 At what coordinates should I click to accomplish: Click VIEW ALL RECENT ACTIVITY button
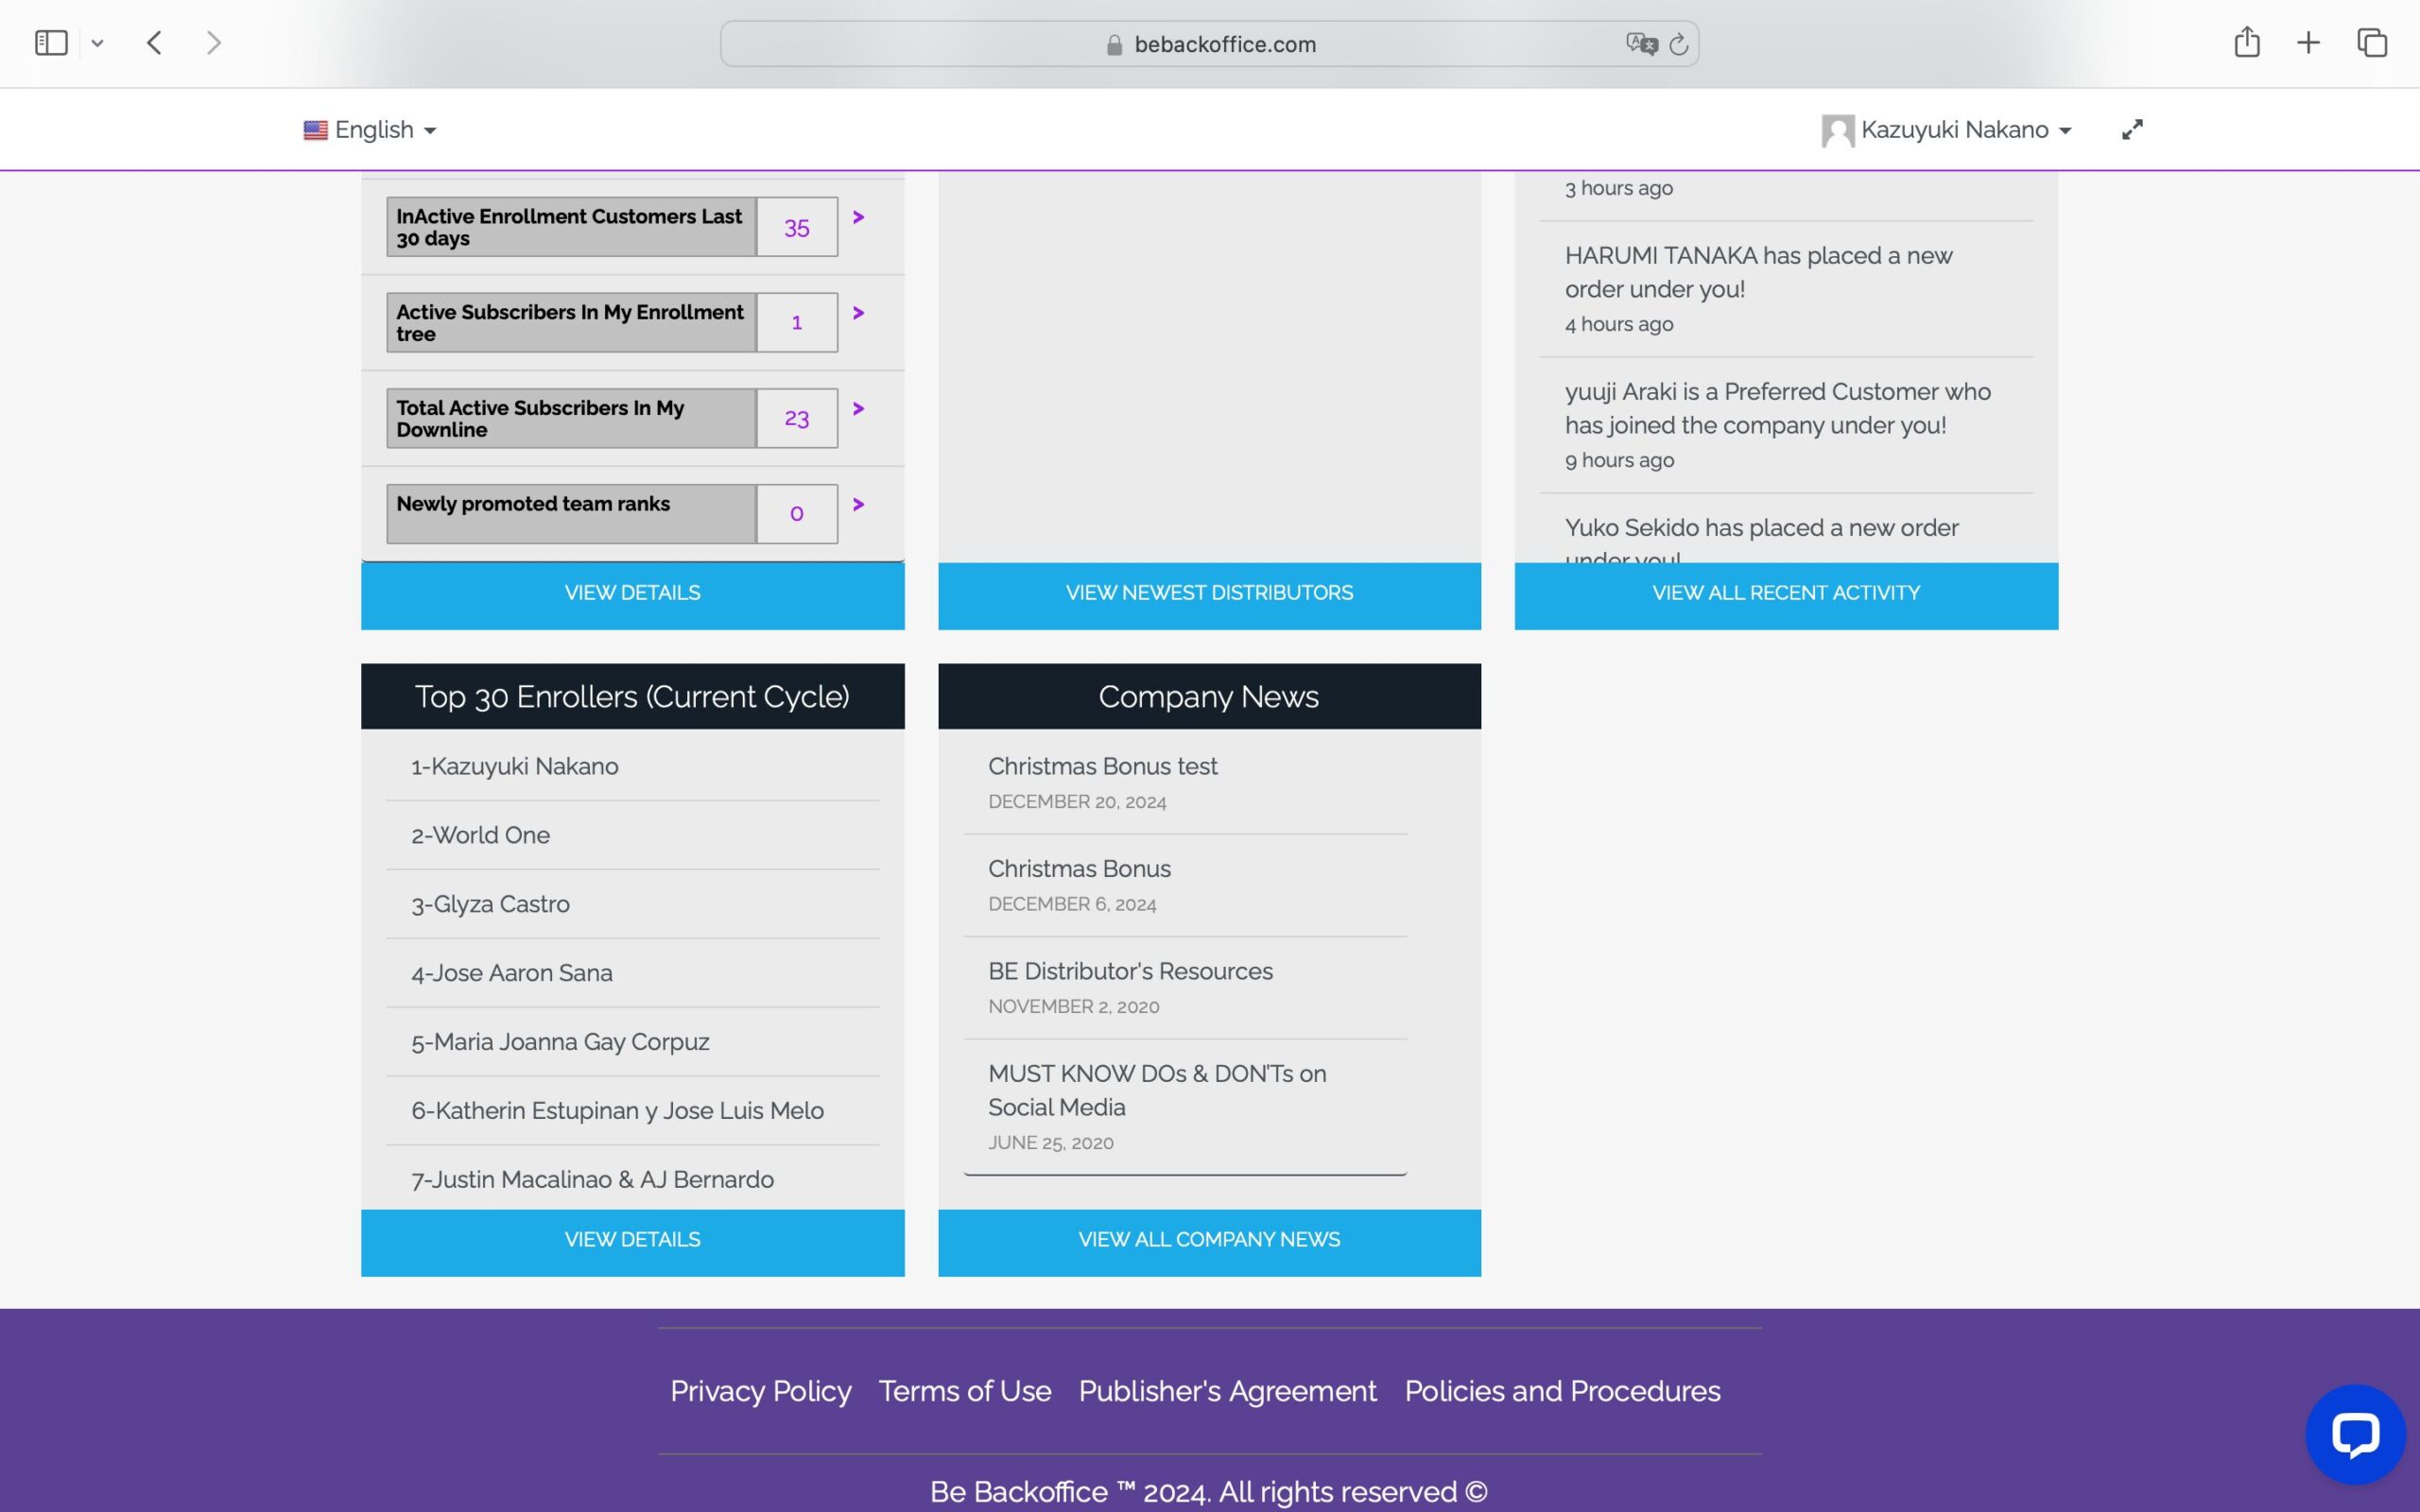1786,594
